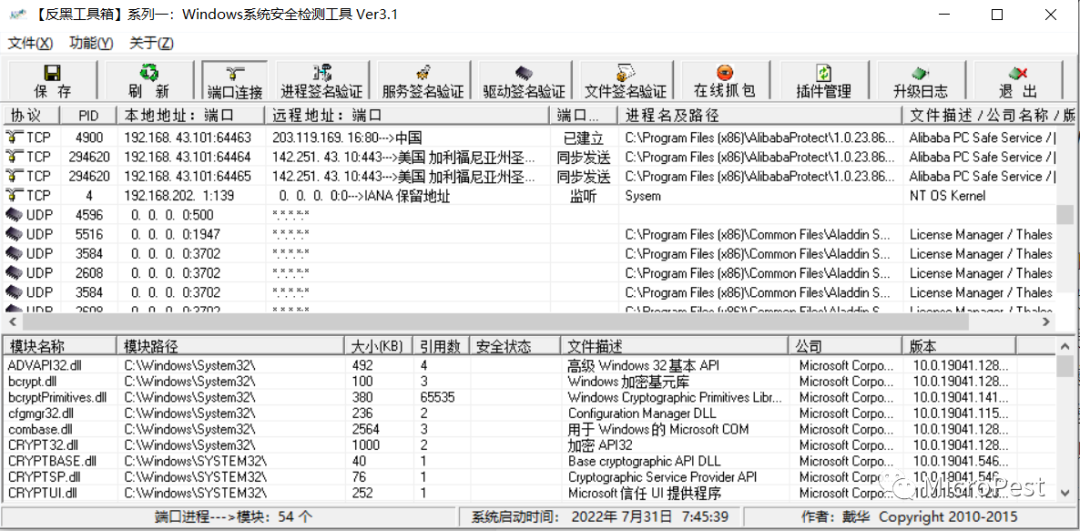Sort modules by 模块路径 header

(230, 346)
